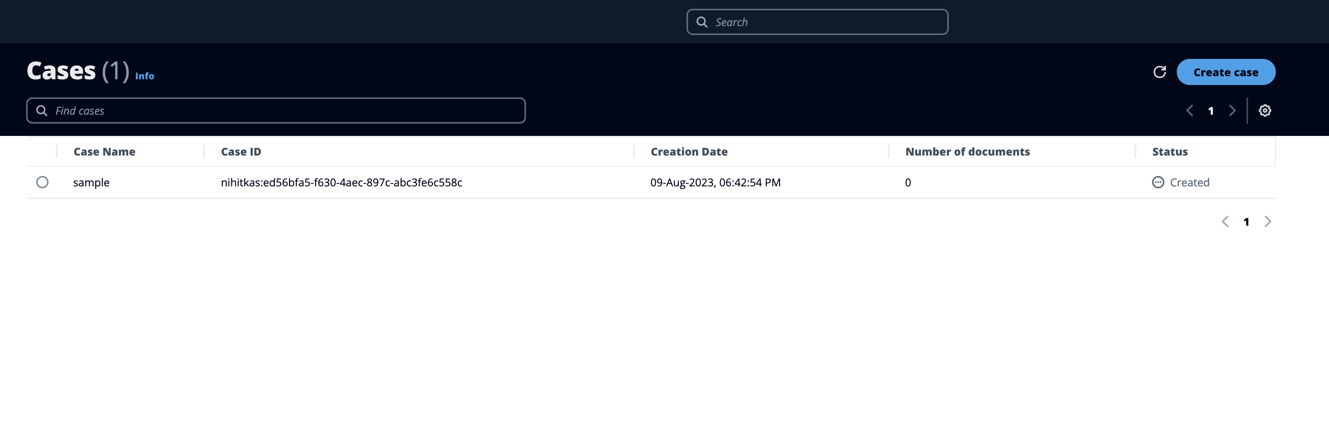Image resolution: width=1329 pixels, height=429 pixels.
Task: Click the Created status text
Action: tap(1190, 183)
